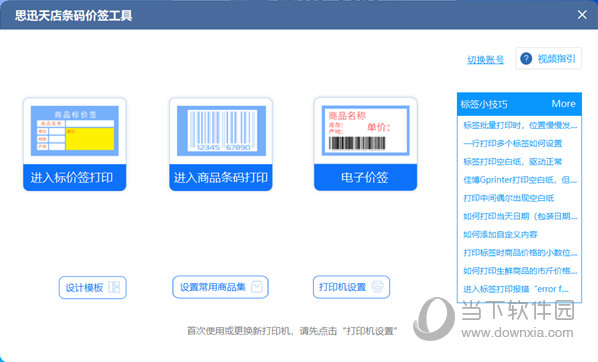Screen dimensions: 598x362
Task: Open the product barcode thumbnail image
Action: click(x=221, y=131)
